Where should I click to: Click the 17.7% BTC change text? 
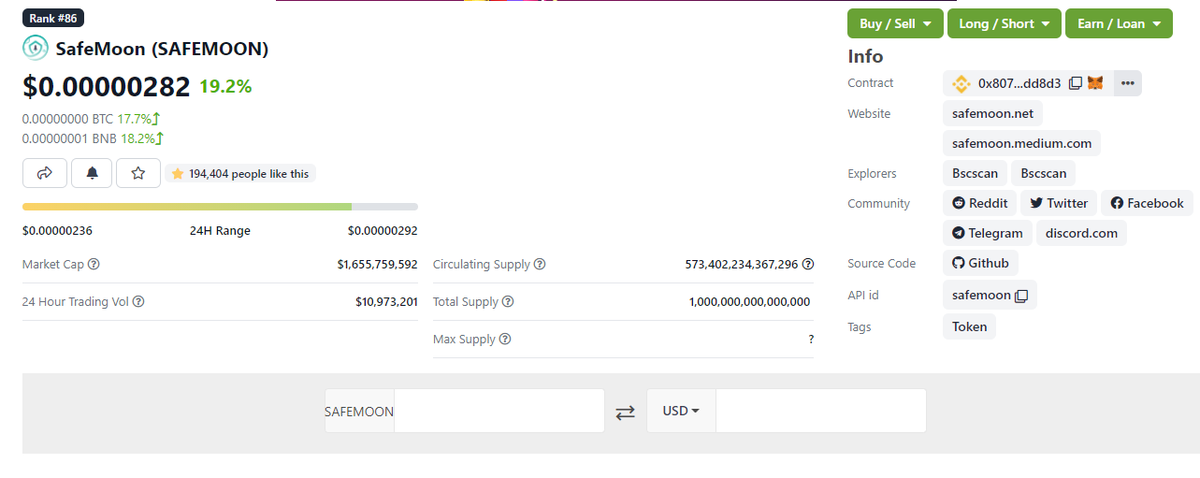point(135,118)
